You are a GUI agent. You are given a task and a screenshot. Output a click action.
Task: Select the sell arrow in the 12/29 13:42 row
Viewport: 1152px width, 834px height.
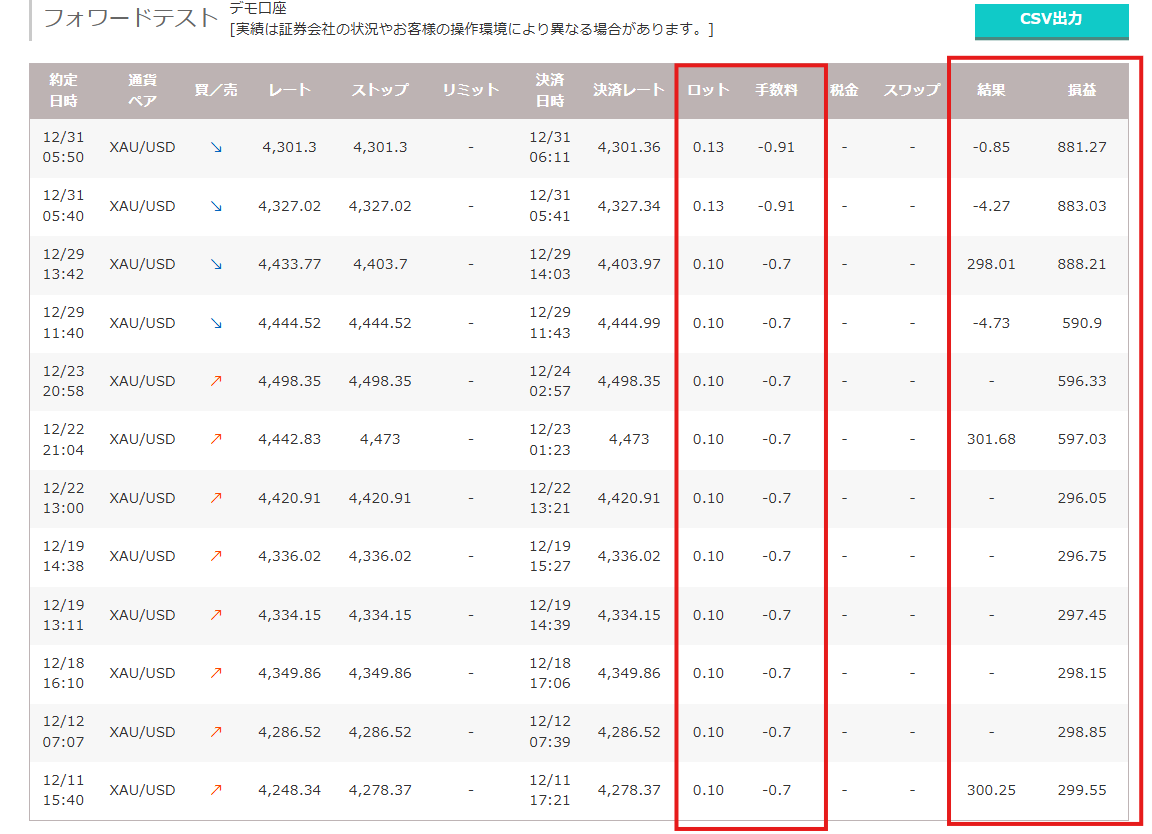(x=216, y=265)
